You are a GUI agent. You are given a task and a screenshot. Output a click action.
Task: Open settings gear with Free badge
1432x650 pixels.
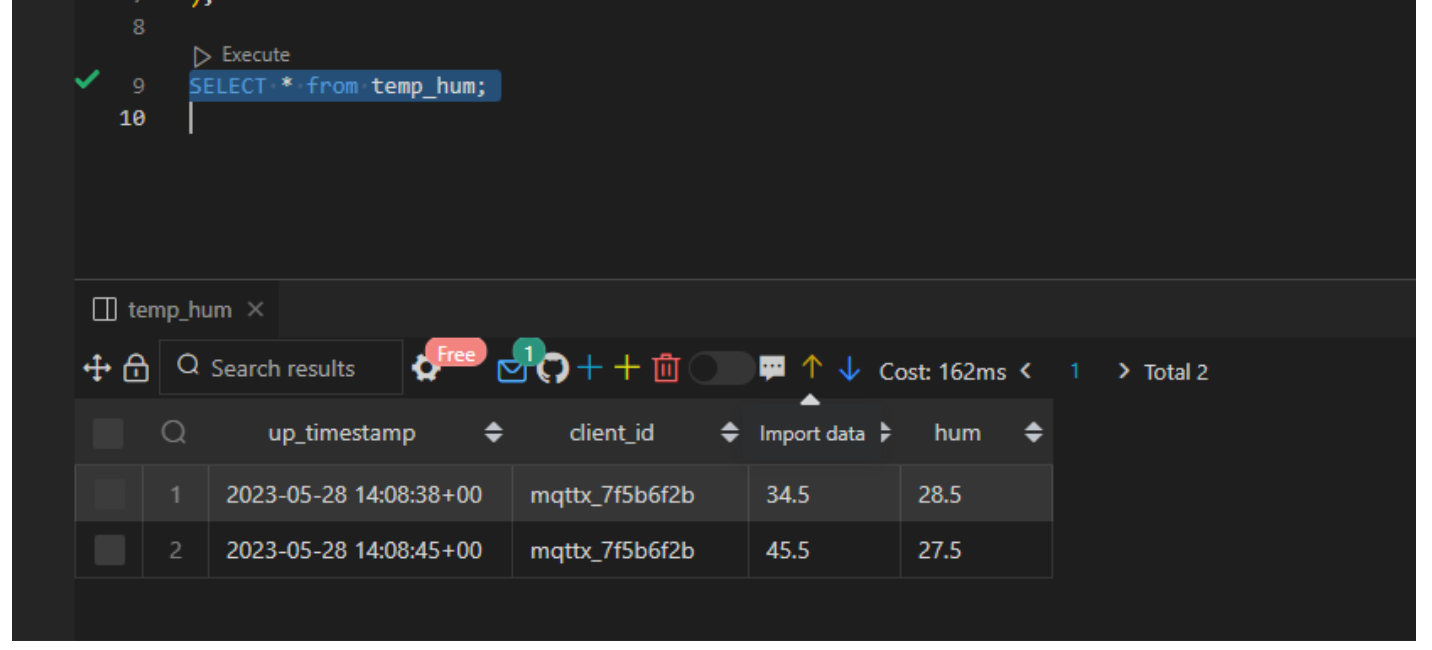click(x=427, y=369)
